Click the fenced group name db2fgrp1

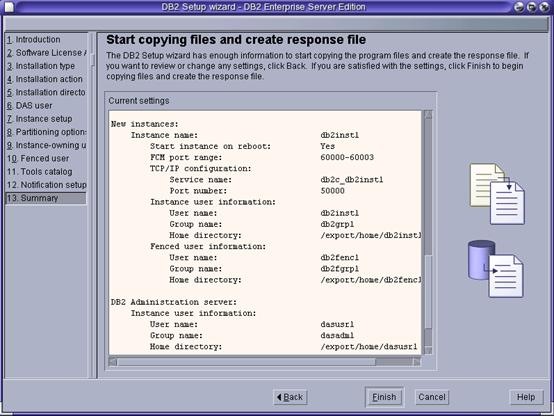point(340,269)
